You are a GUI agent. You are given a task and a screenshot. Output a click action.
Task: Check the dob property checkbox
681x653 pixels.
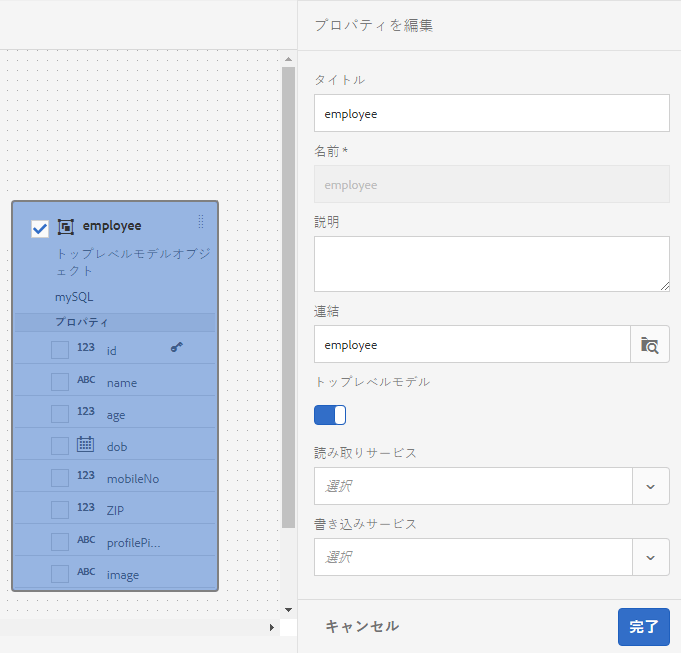60,446
